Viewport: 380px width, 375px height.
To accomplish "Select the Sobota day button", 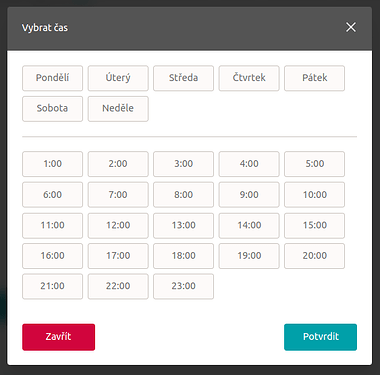I will coord(52,109).
